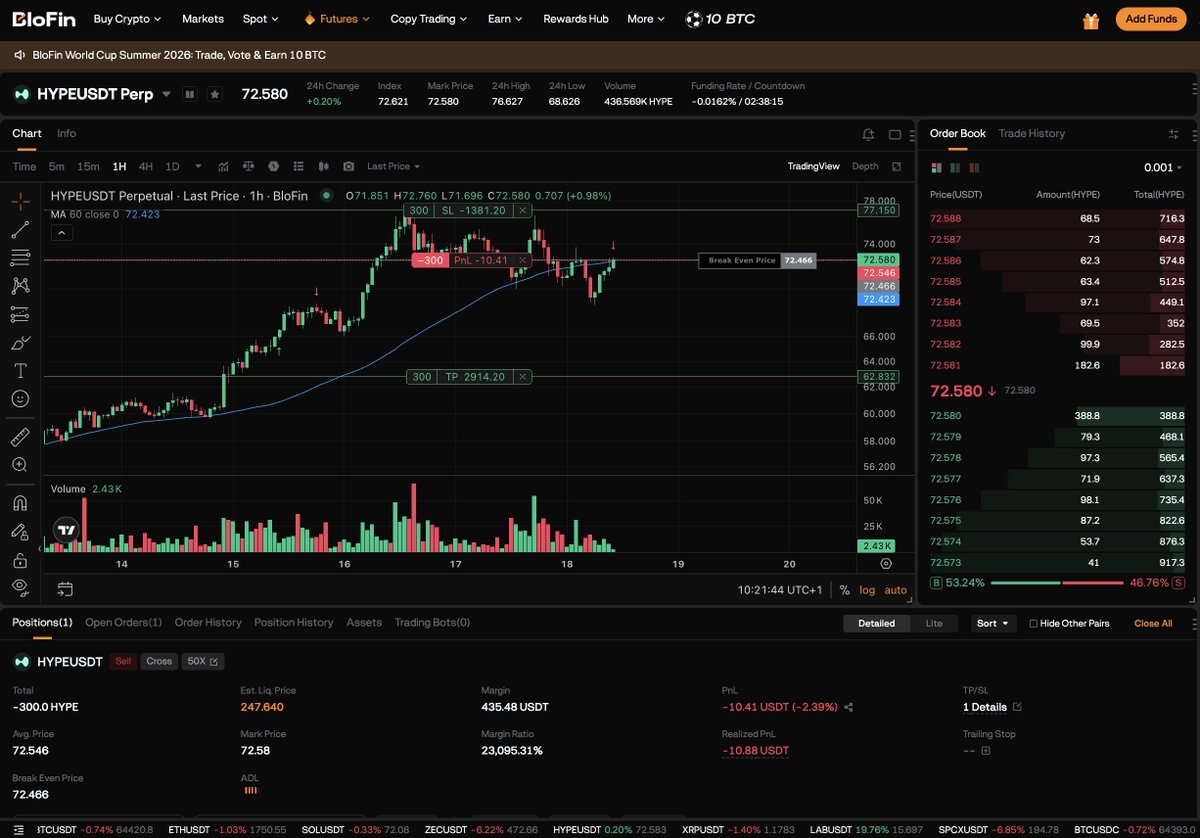Edit the 50X leverage setting
This screenshot has height=838, width=1200.
coord(203,661)
